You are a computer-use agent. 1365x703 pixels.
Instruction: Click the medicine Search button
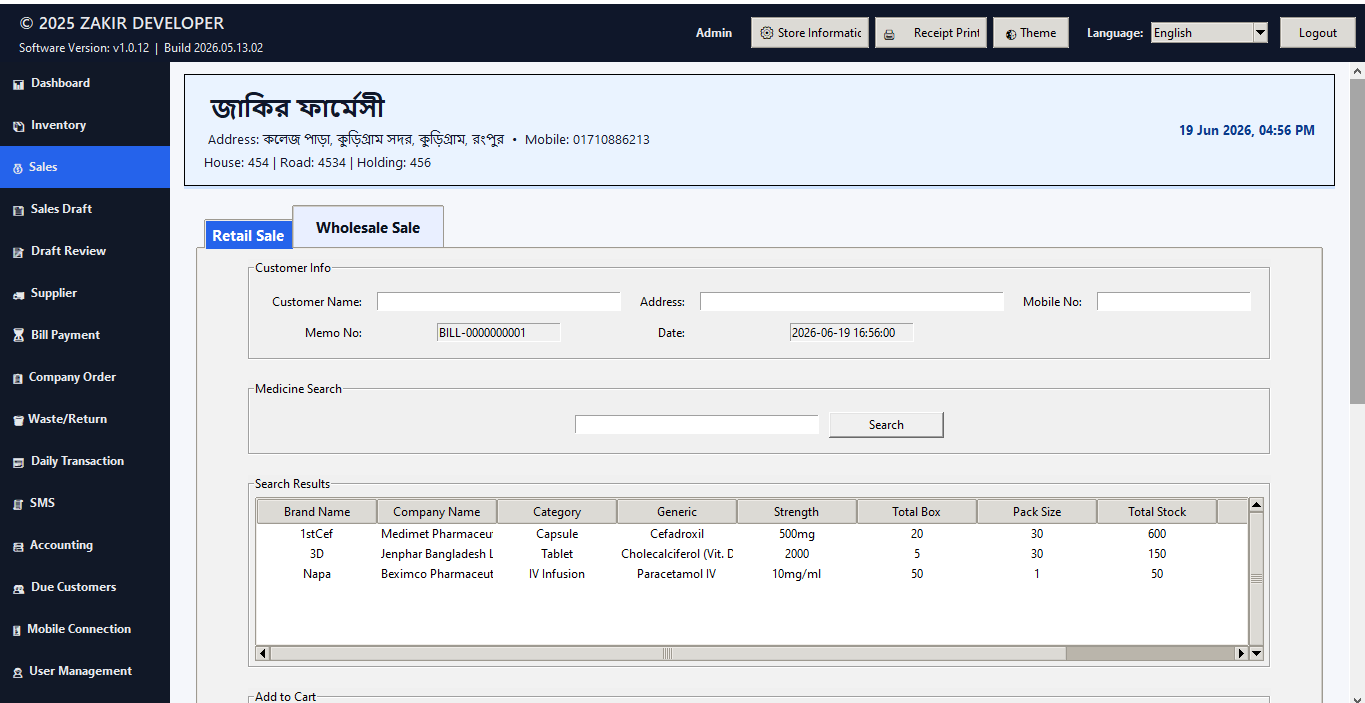click(x=886, y=425)
